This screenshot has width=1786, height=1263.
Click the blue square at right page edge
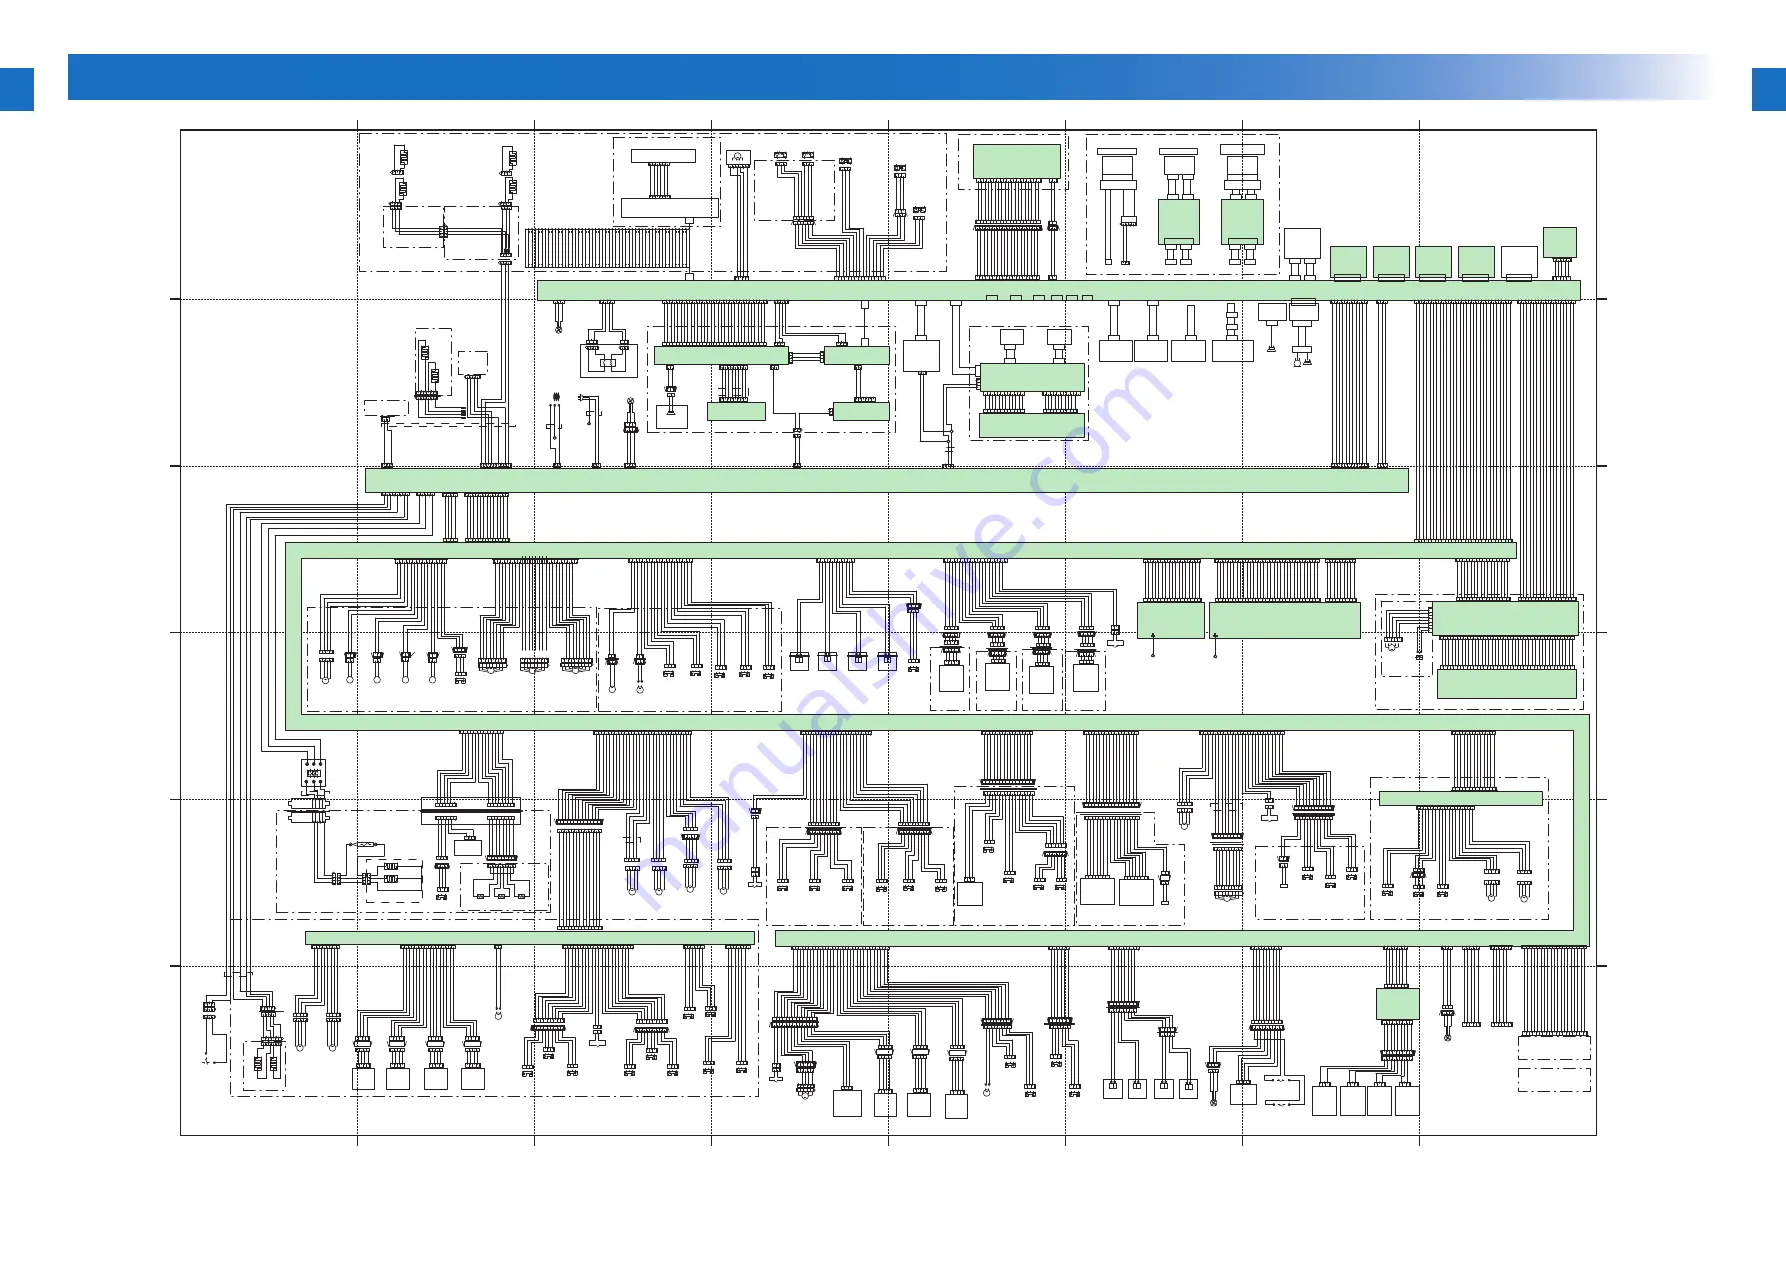tap(1768, 89)
